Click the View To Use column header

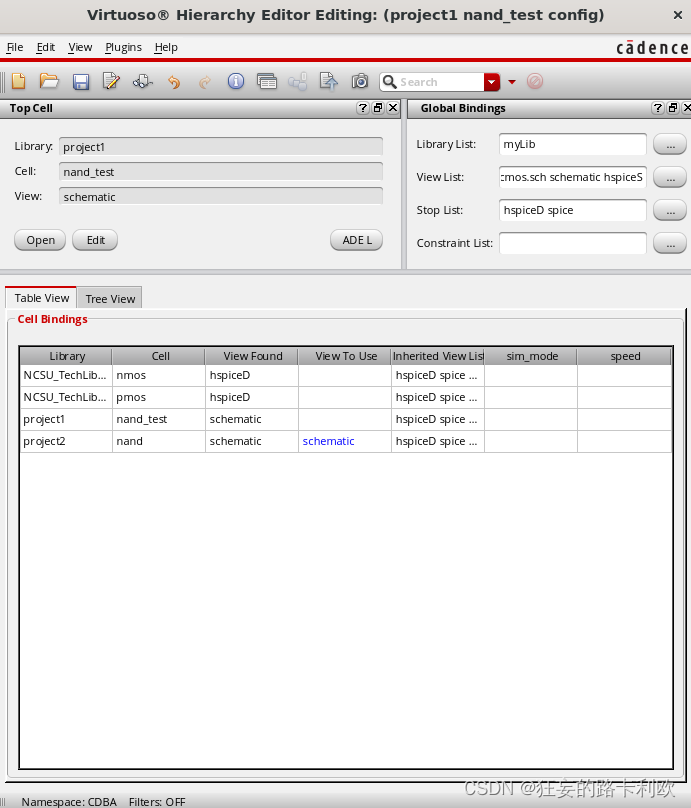[345, 356]
